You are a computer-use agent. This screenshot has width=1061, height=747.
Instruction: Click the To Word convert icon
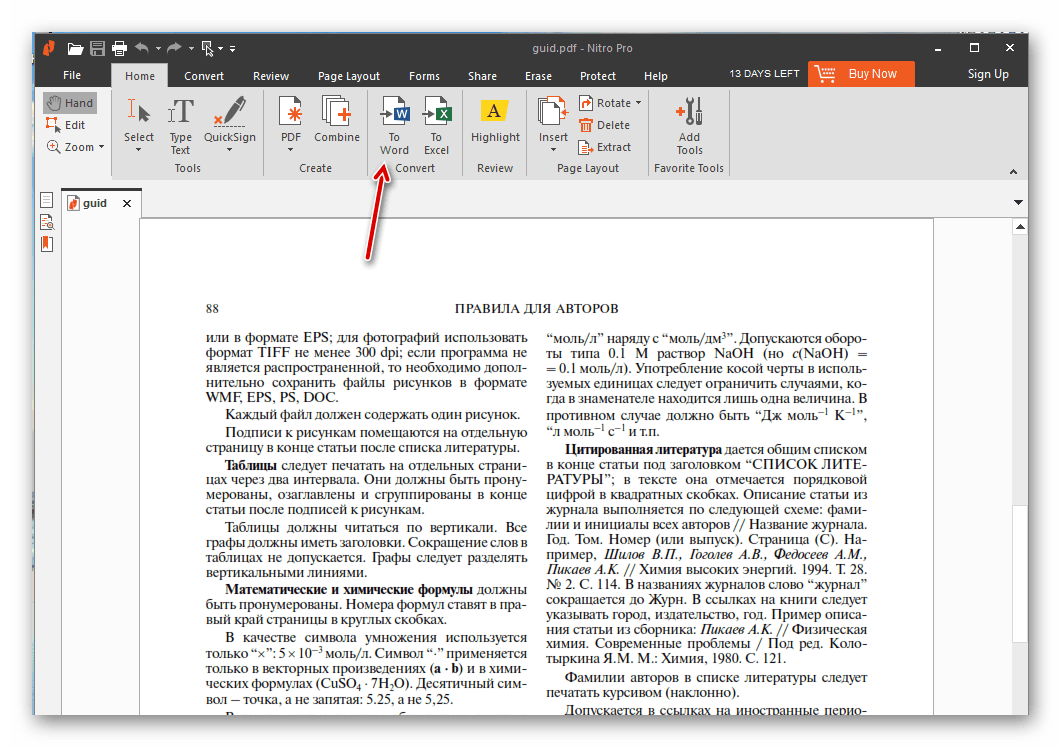(394, 124)
